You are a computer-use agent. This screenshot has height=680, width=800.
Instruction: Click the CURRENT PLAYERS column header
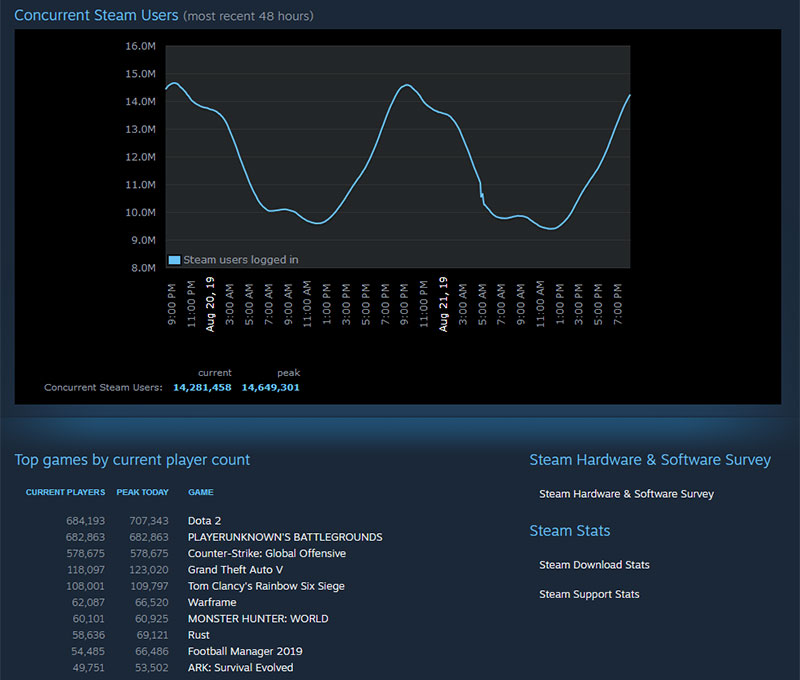tap(65, 492)
